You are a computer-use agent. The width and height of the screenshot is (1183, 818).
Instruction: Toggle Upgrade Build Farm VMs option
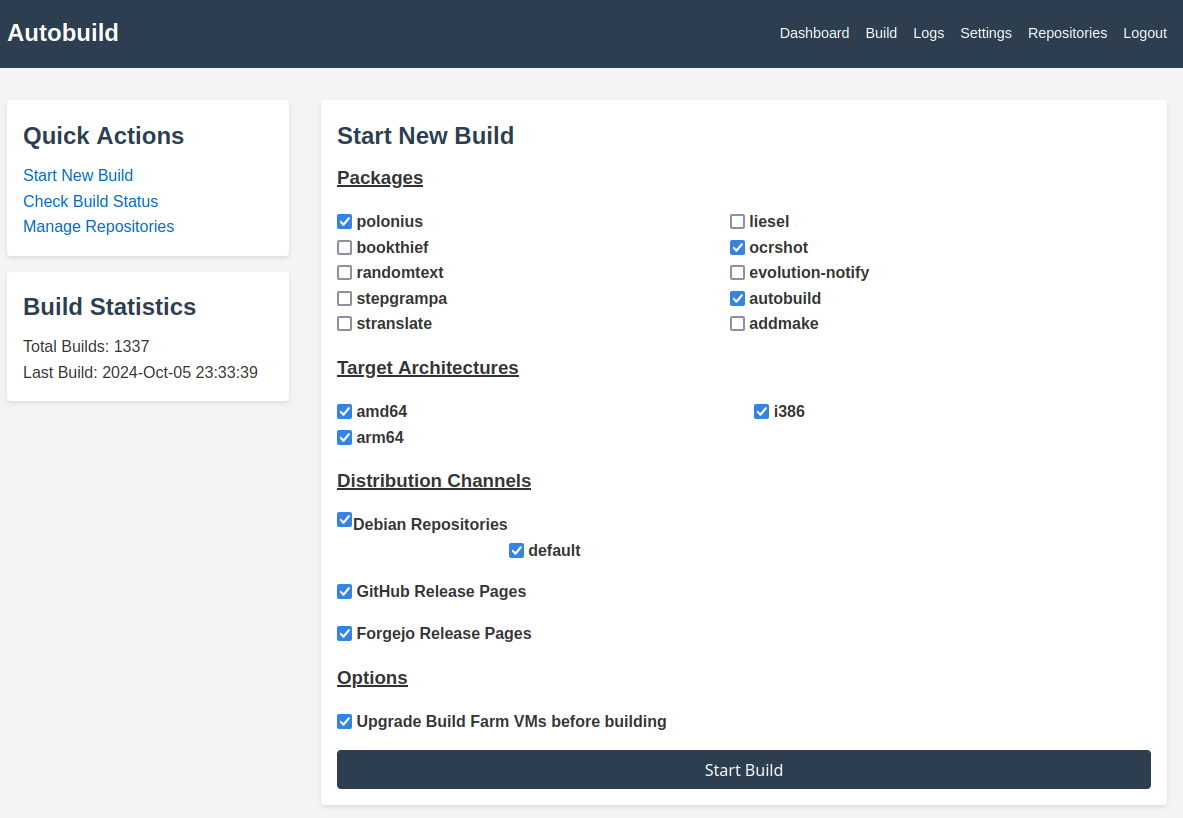pyautogui.click(x=344, y=722)
